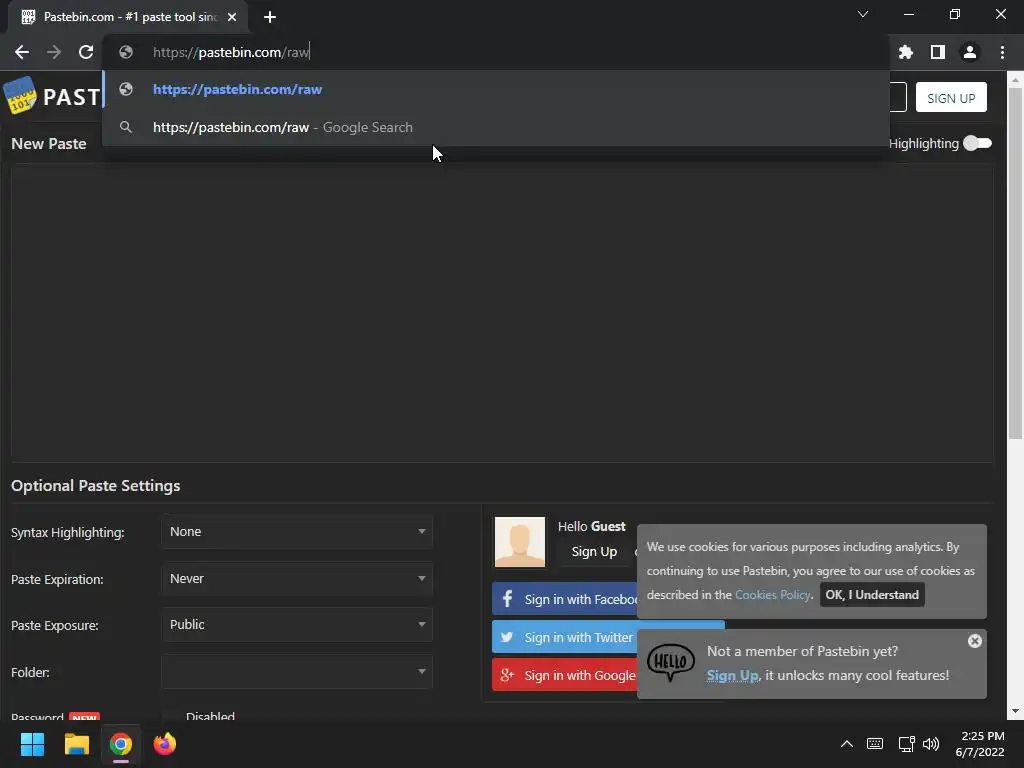This screenshot has width=1024, height=768.
Task: Toggle the Syntax Highlighting switch
Action: (x=977, y=143)
